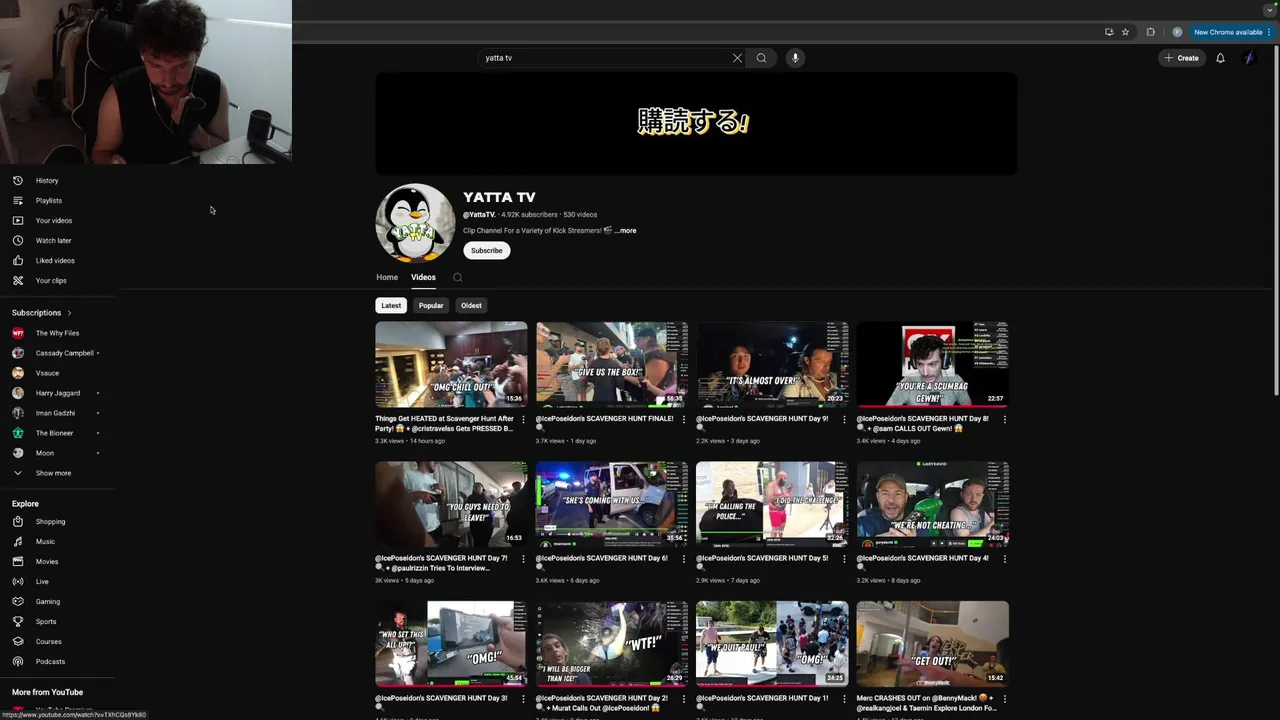Open Harry Jaggard subscription
Viewport: 1280px width, 720px height.
(57, 393)
